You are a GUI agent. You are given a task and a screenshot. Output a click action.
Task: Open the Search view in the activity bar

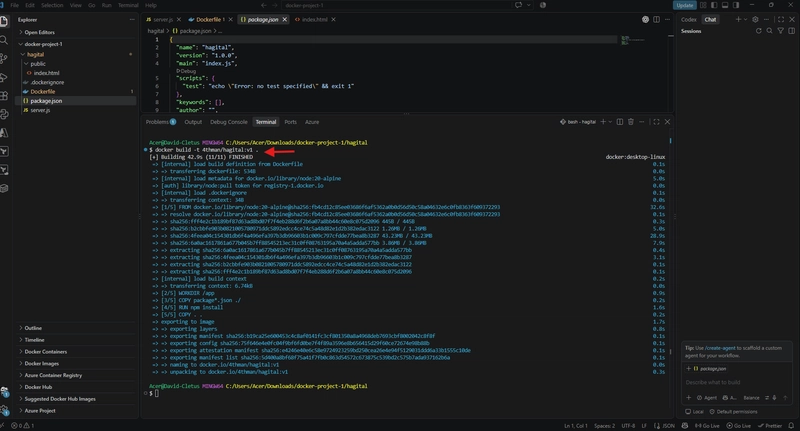click(4, 40)
